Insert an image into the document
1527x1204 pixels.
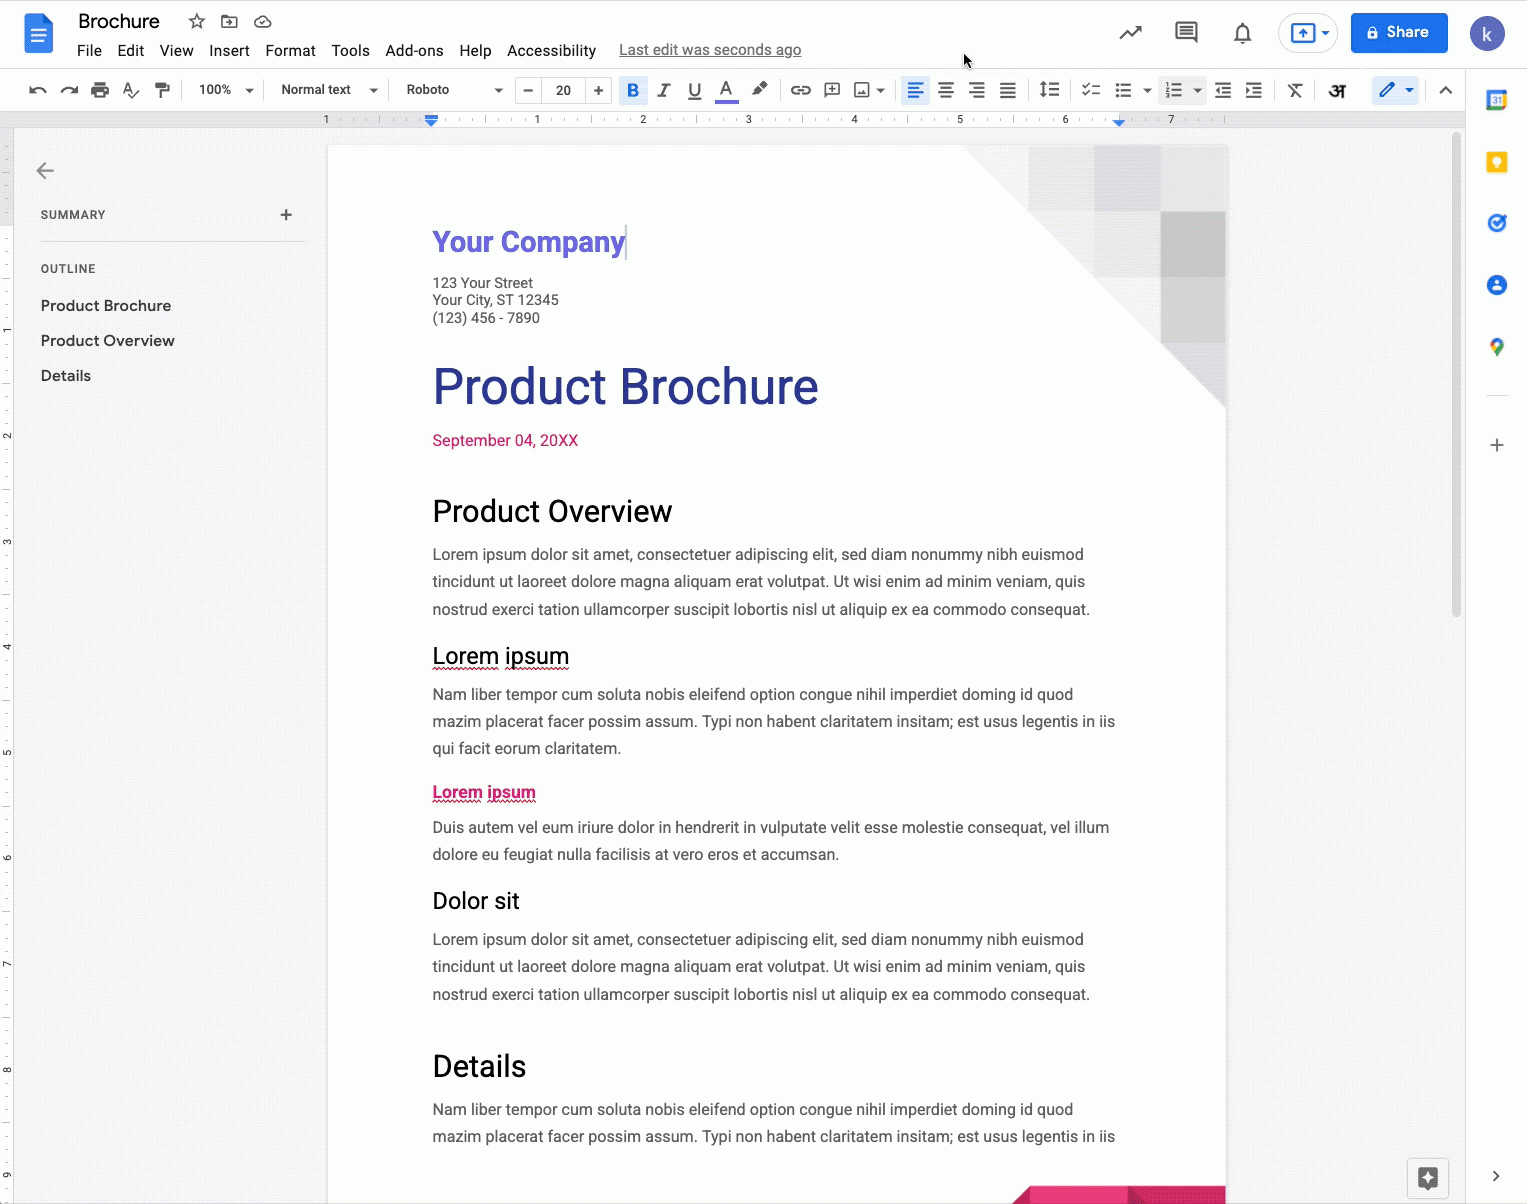(x=862, y=90)
